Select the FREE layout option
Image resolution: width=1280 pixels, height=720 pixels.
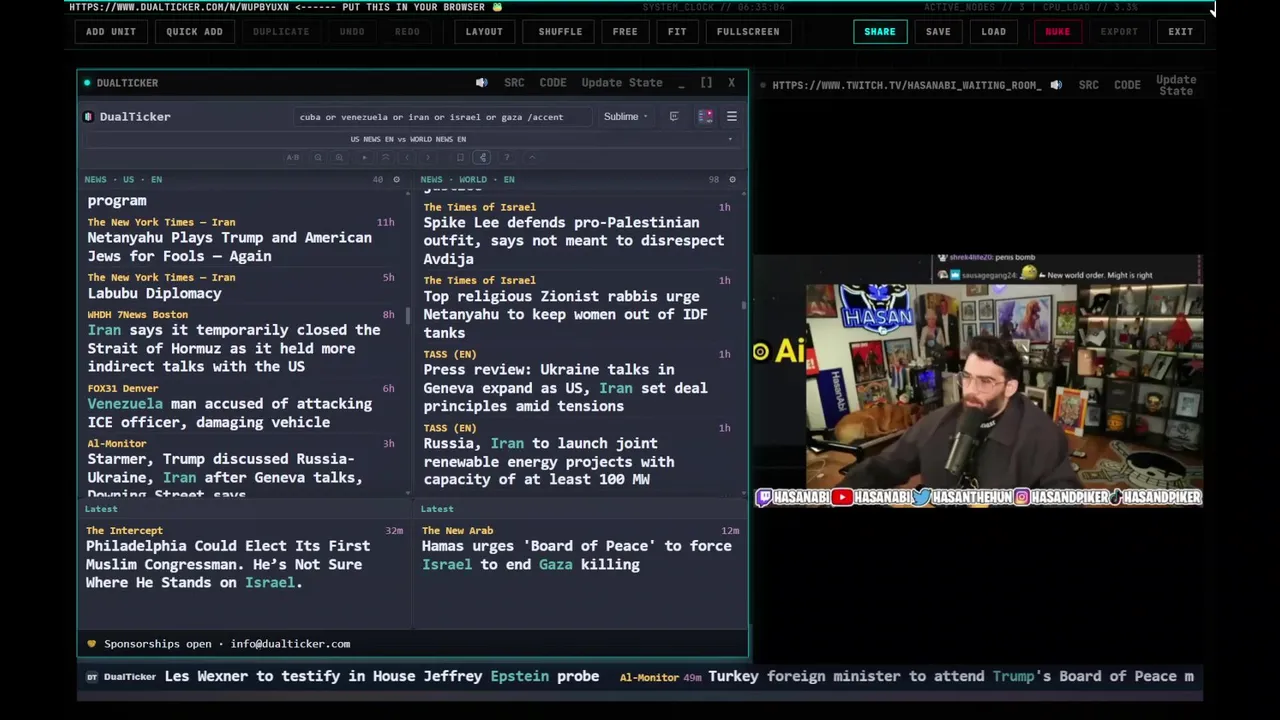coord(625,32)
